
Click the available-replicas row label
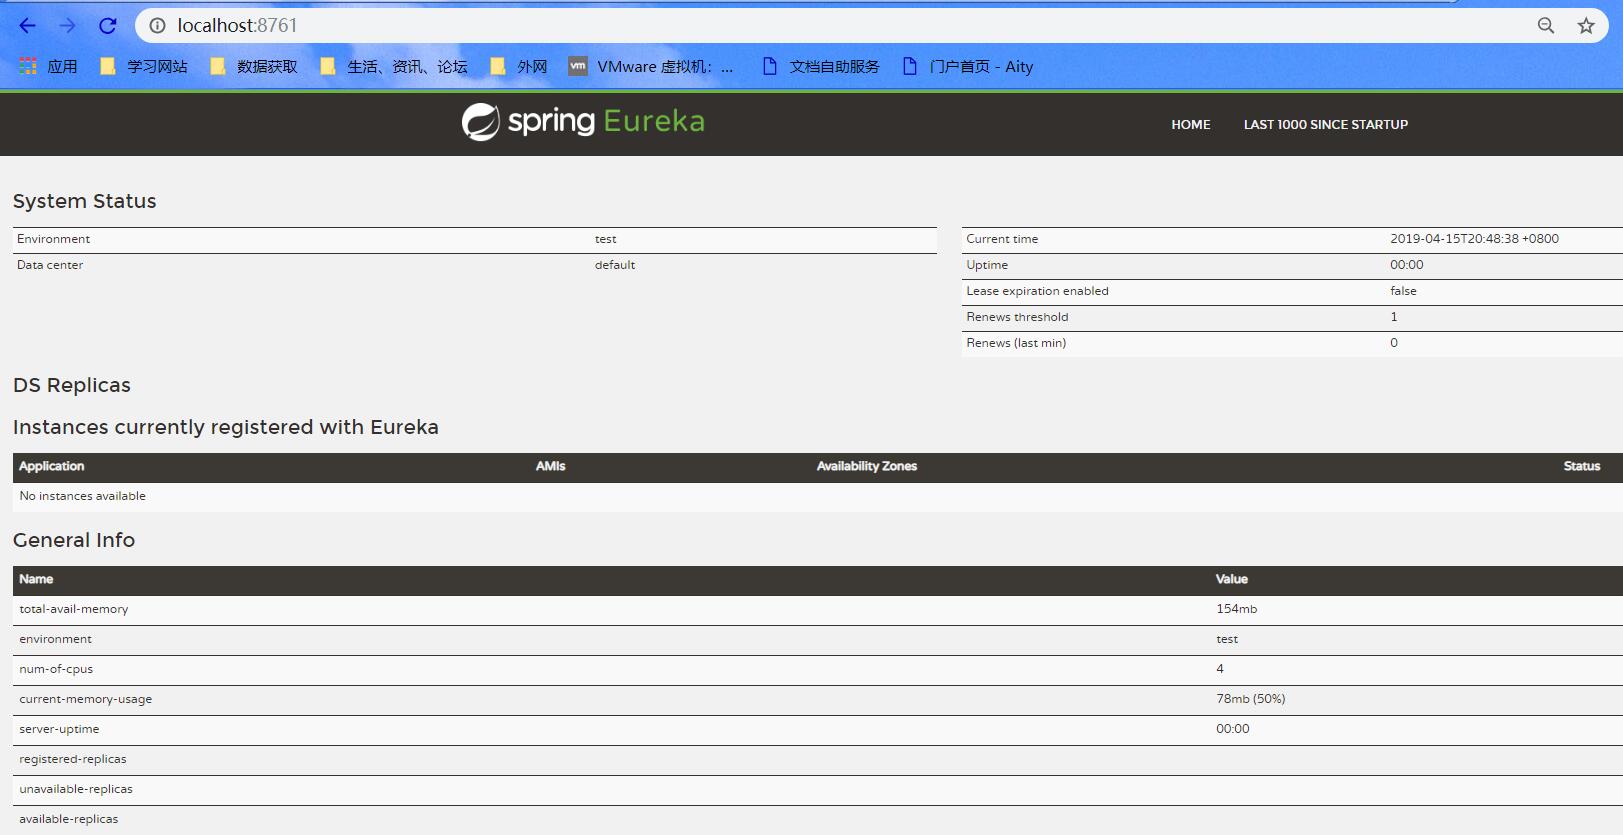tap(69, 819)
